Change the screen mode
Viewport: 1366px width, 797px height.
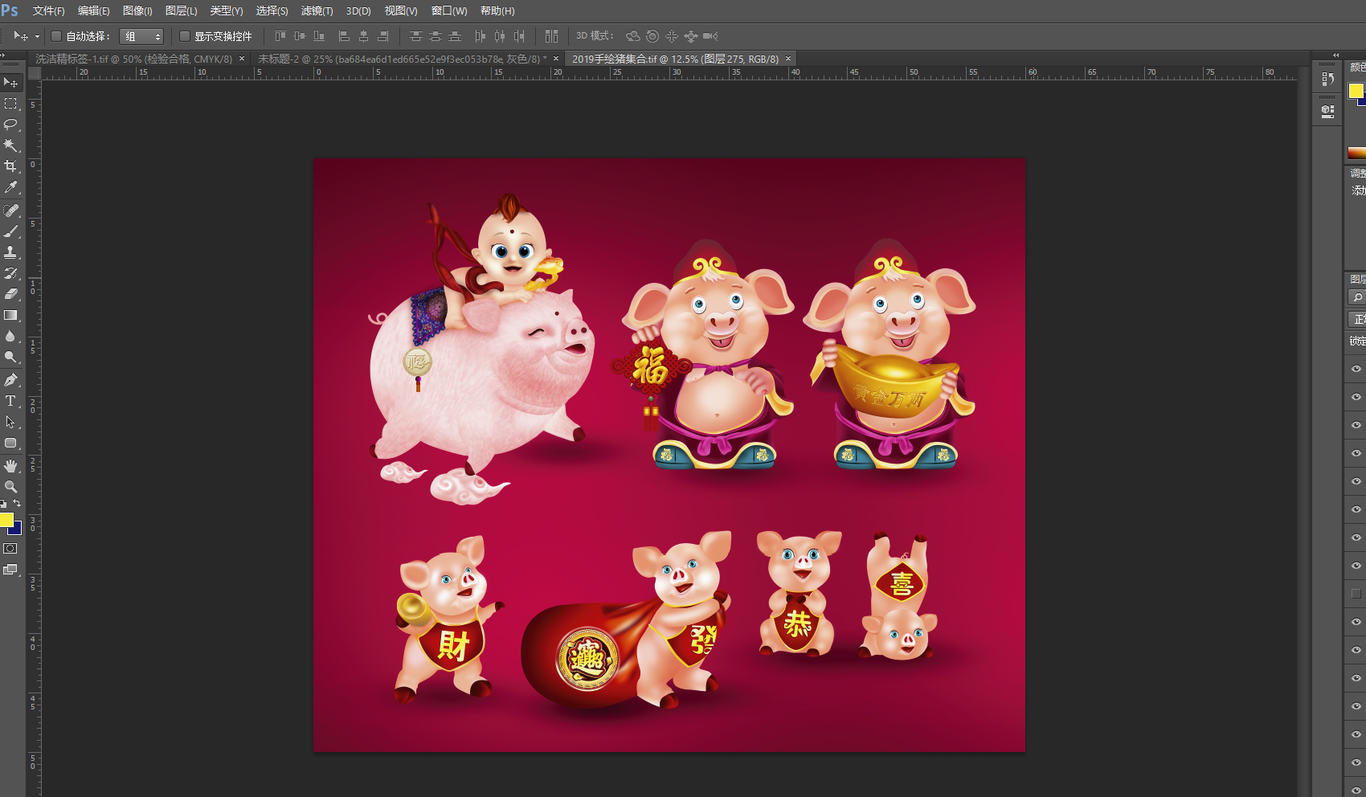(x=11, y=570)
